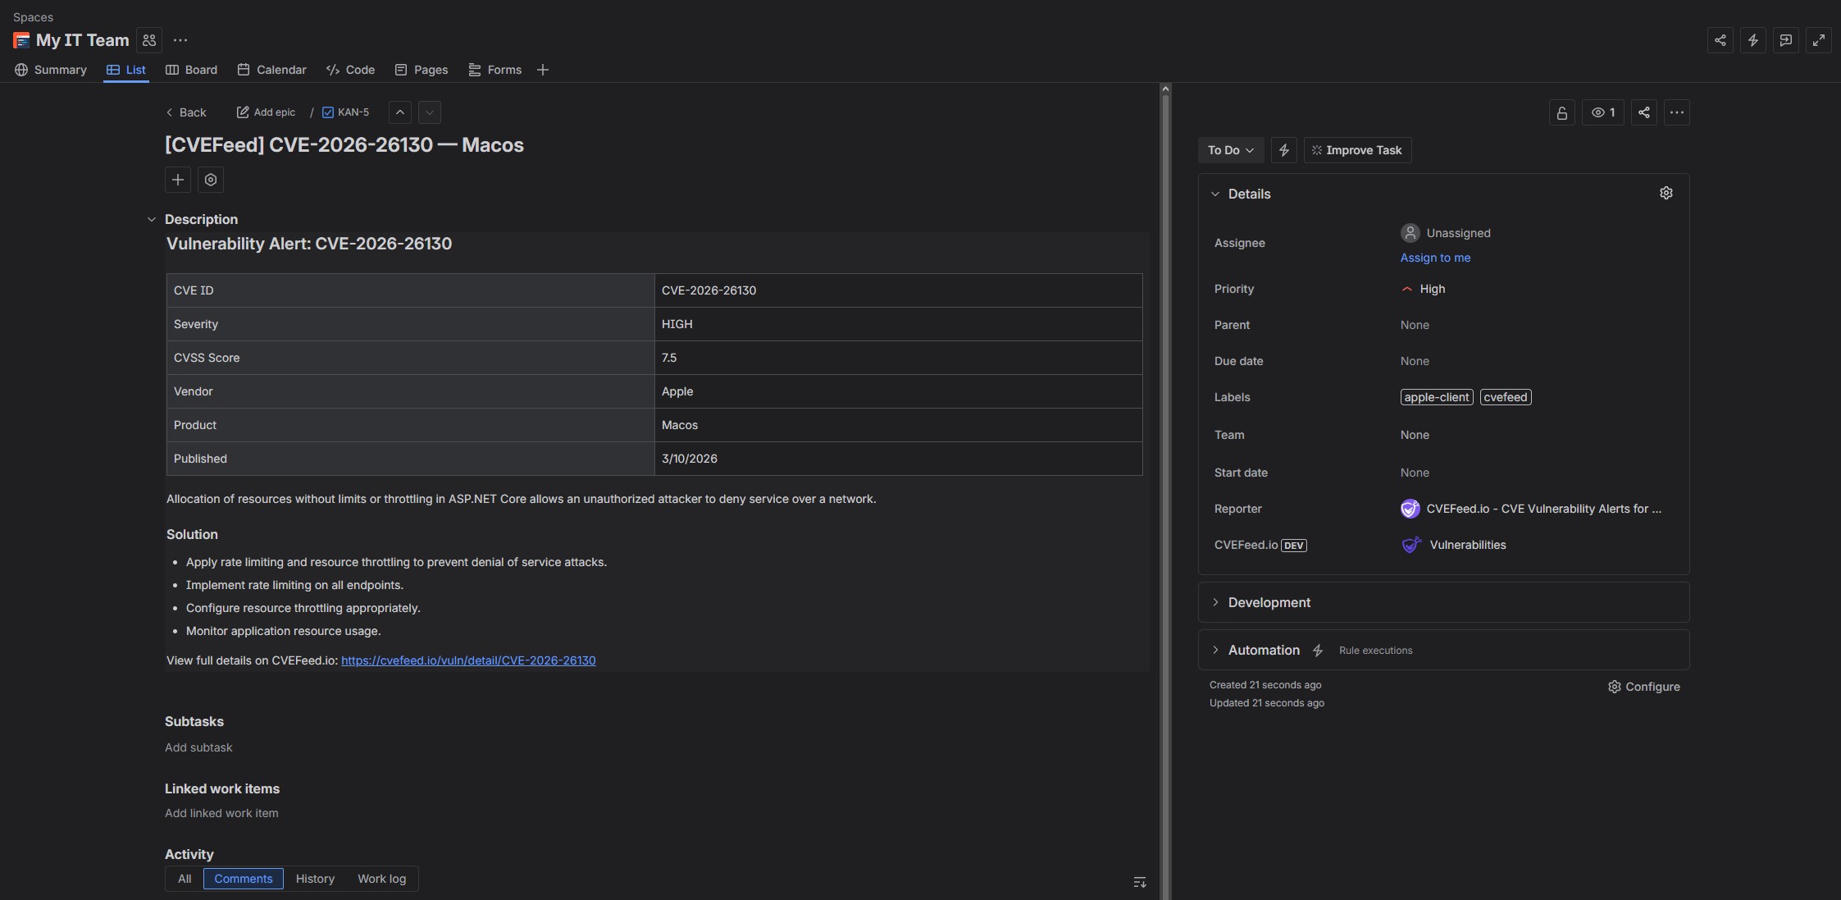
Task: Click the Assign to me link
Action: pos(1434,257)
